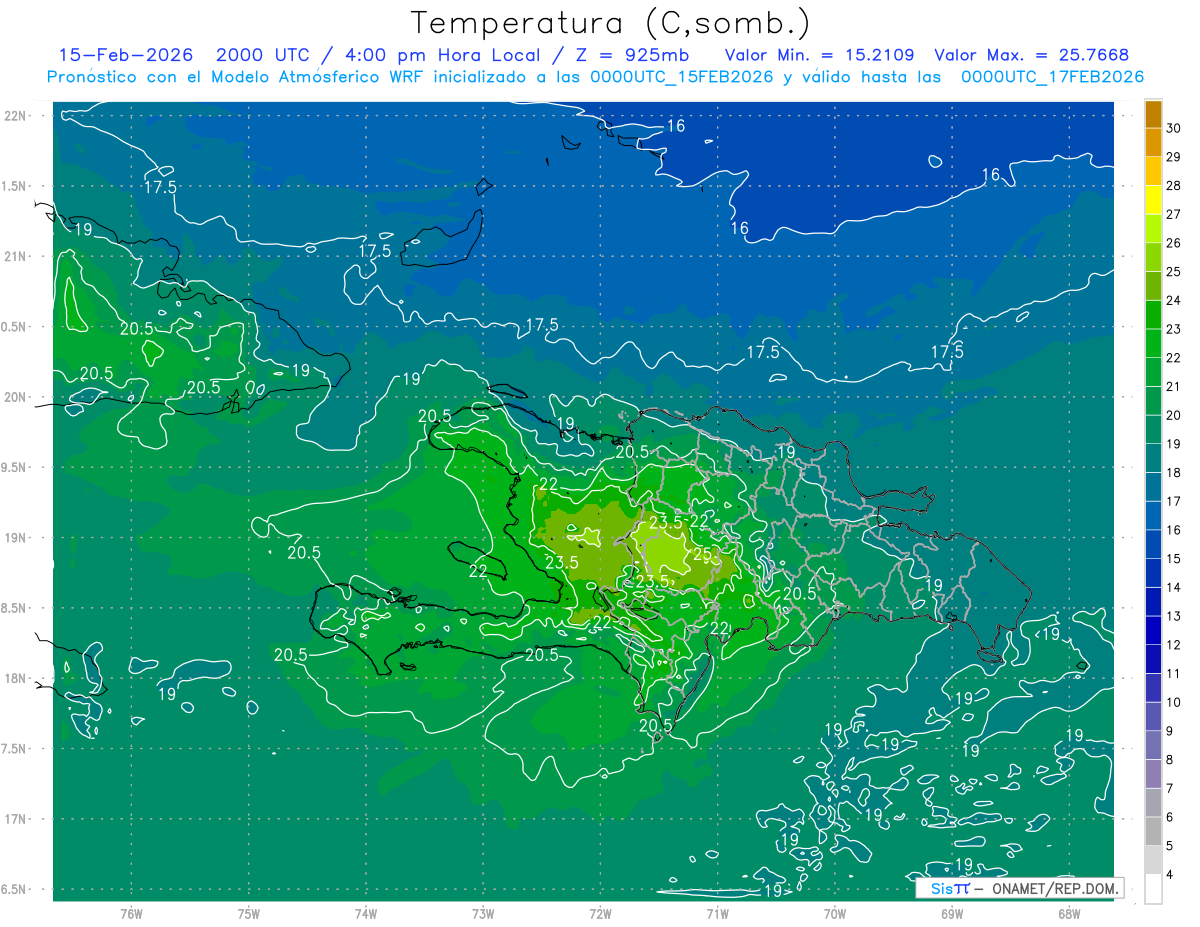Screen dimensions: 1200x927
Task: Click the "18N" latitude axis label
Action: [16, 678]
